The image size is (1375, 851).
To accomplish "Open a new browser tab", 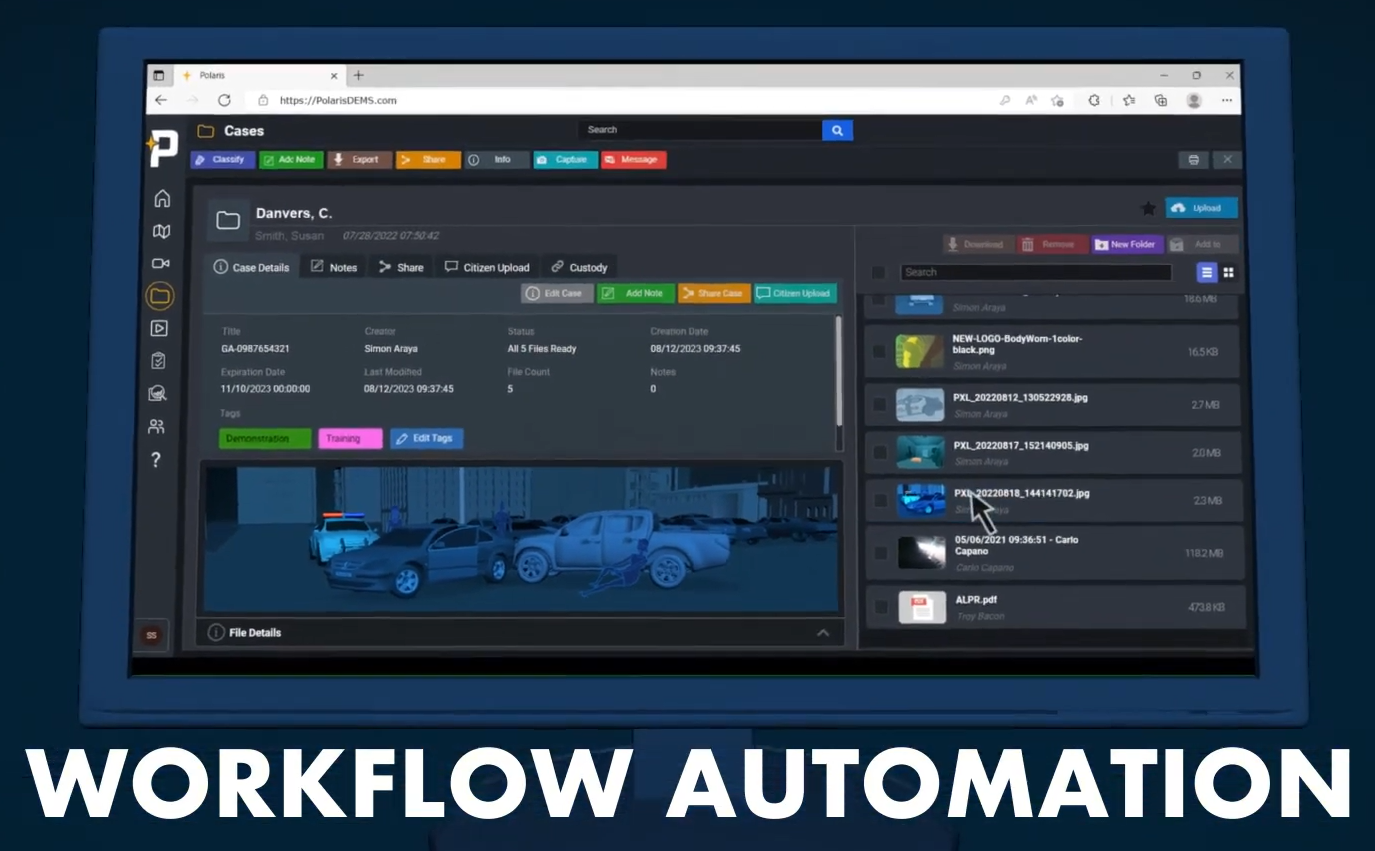I will point(359,75).
